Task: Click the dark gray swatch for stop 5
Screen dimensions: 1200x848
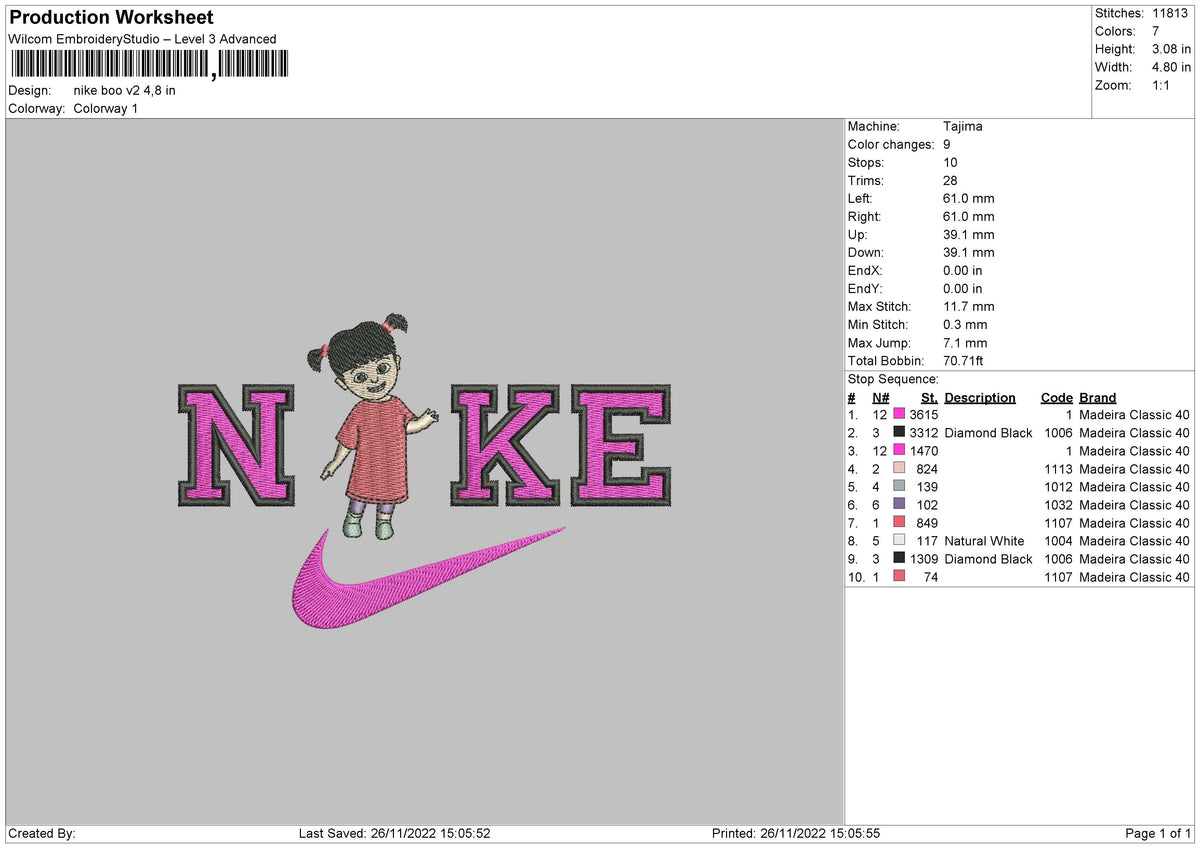Action: click(900, 487)
